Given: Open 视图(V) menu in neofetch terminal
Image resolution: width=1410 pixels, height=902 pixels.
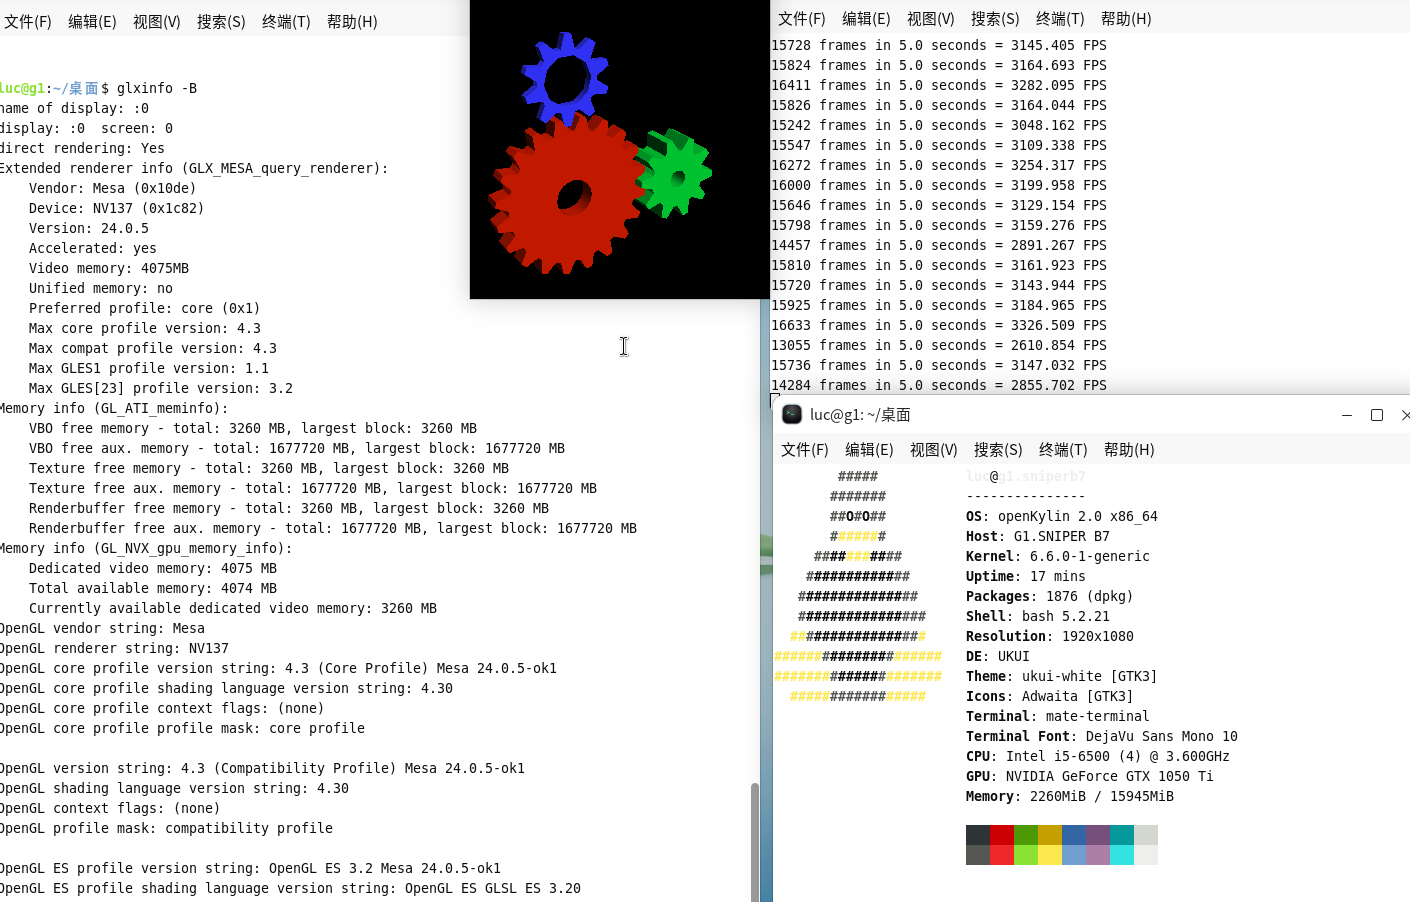Looking at the screenshot, I should (934, 449).
